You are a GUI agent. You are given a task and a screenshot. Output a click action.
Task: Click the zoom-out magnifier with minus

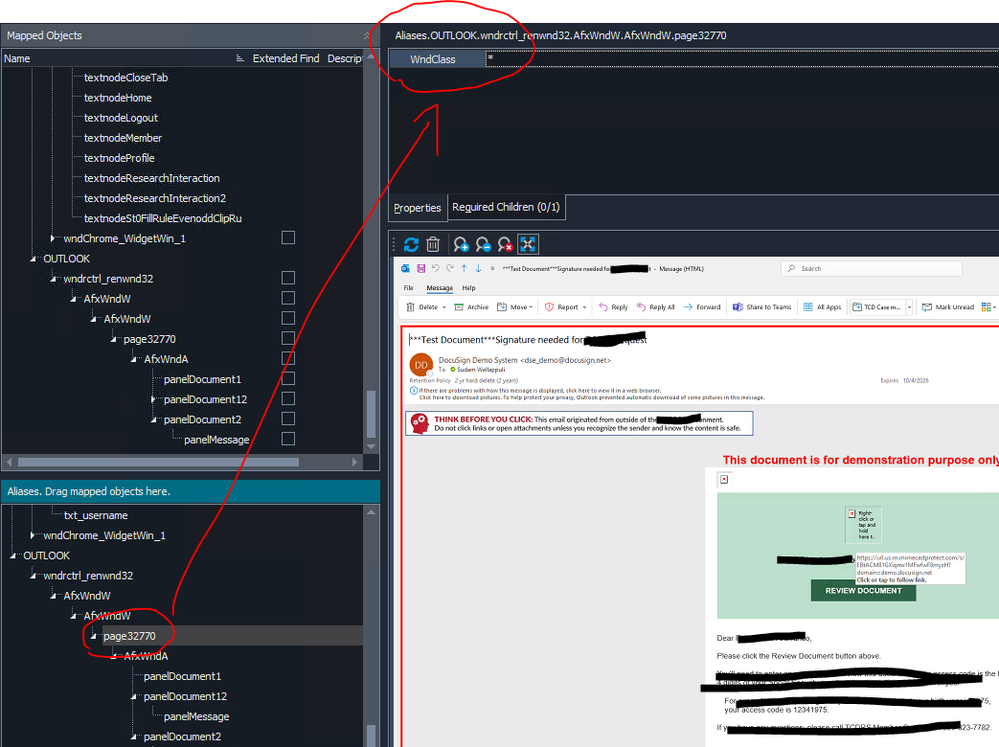tap(483, 244)
